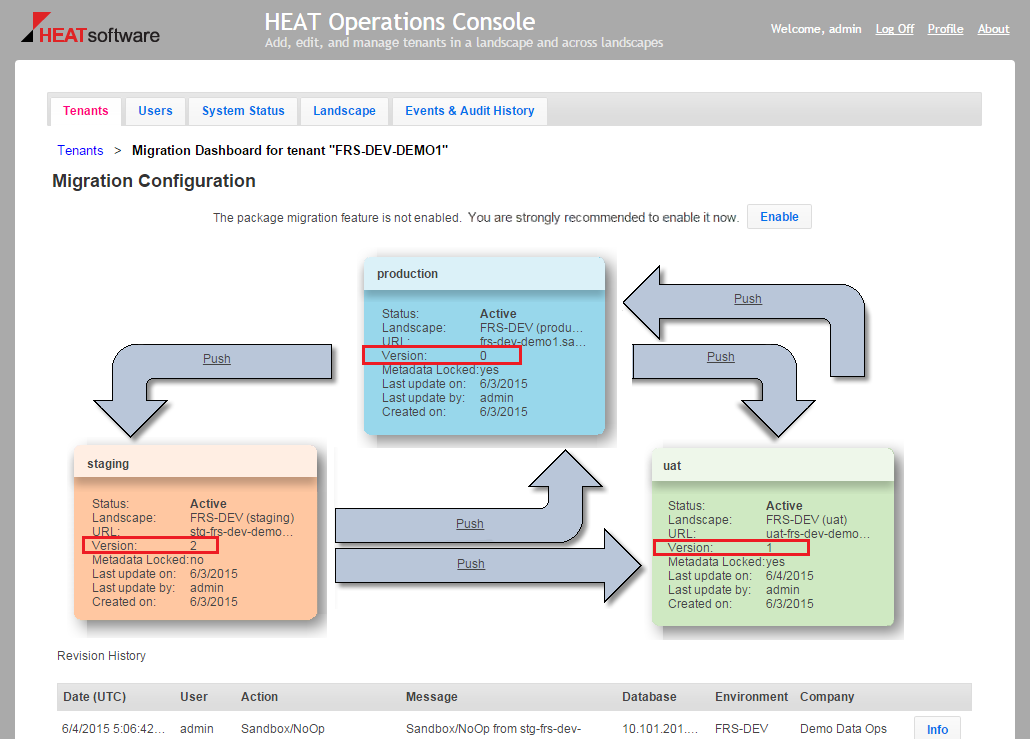Click the staging Landscape value FRS-DEV (staging)
The image size is (1030, 739).
242,518
